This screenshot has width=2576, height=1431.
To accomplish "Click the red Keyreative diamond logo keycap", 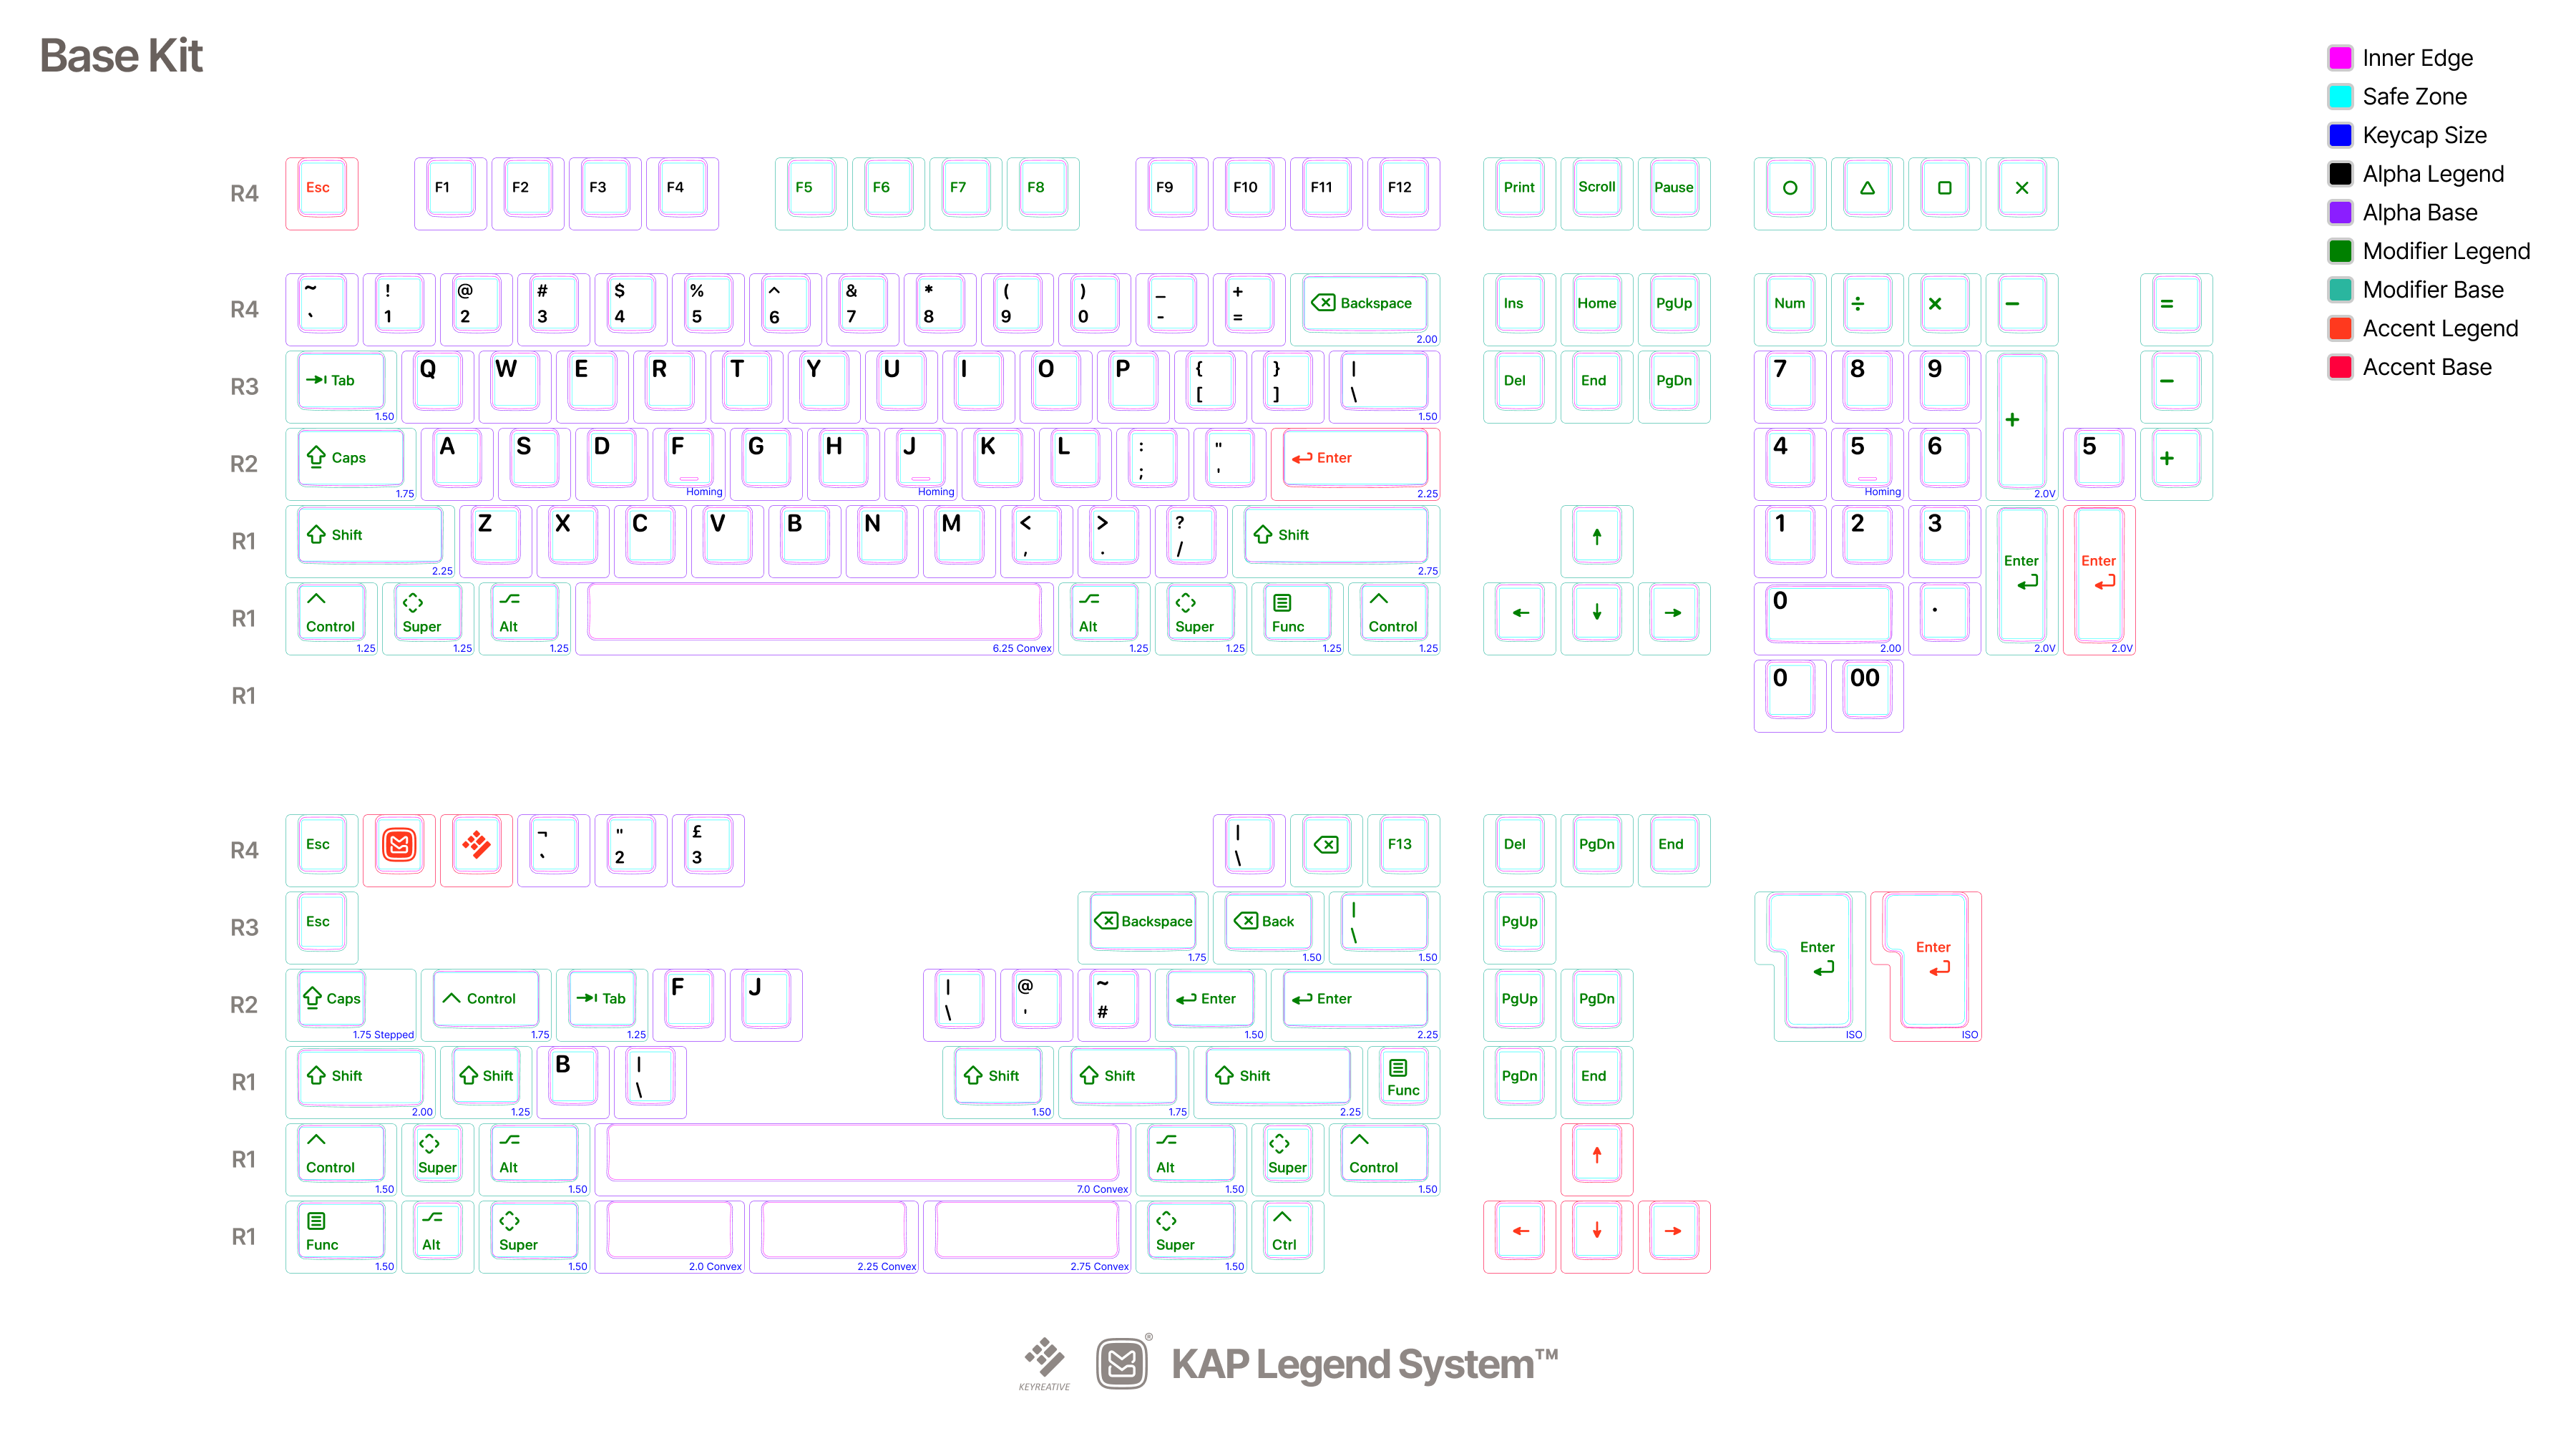I will 476,850.
